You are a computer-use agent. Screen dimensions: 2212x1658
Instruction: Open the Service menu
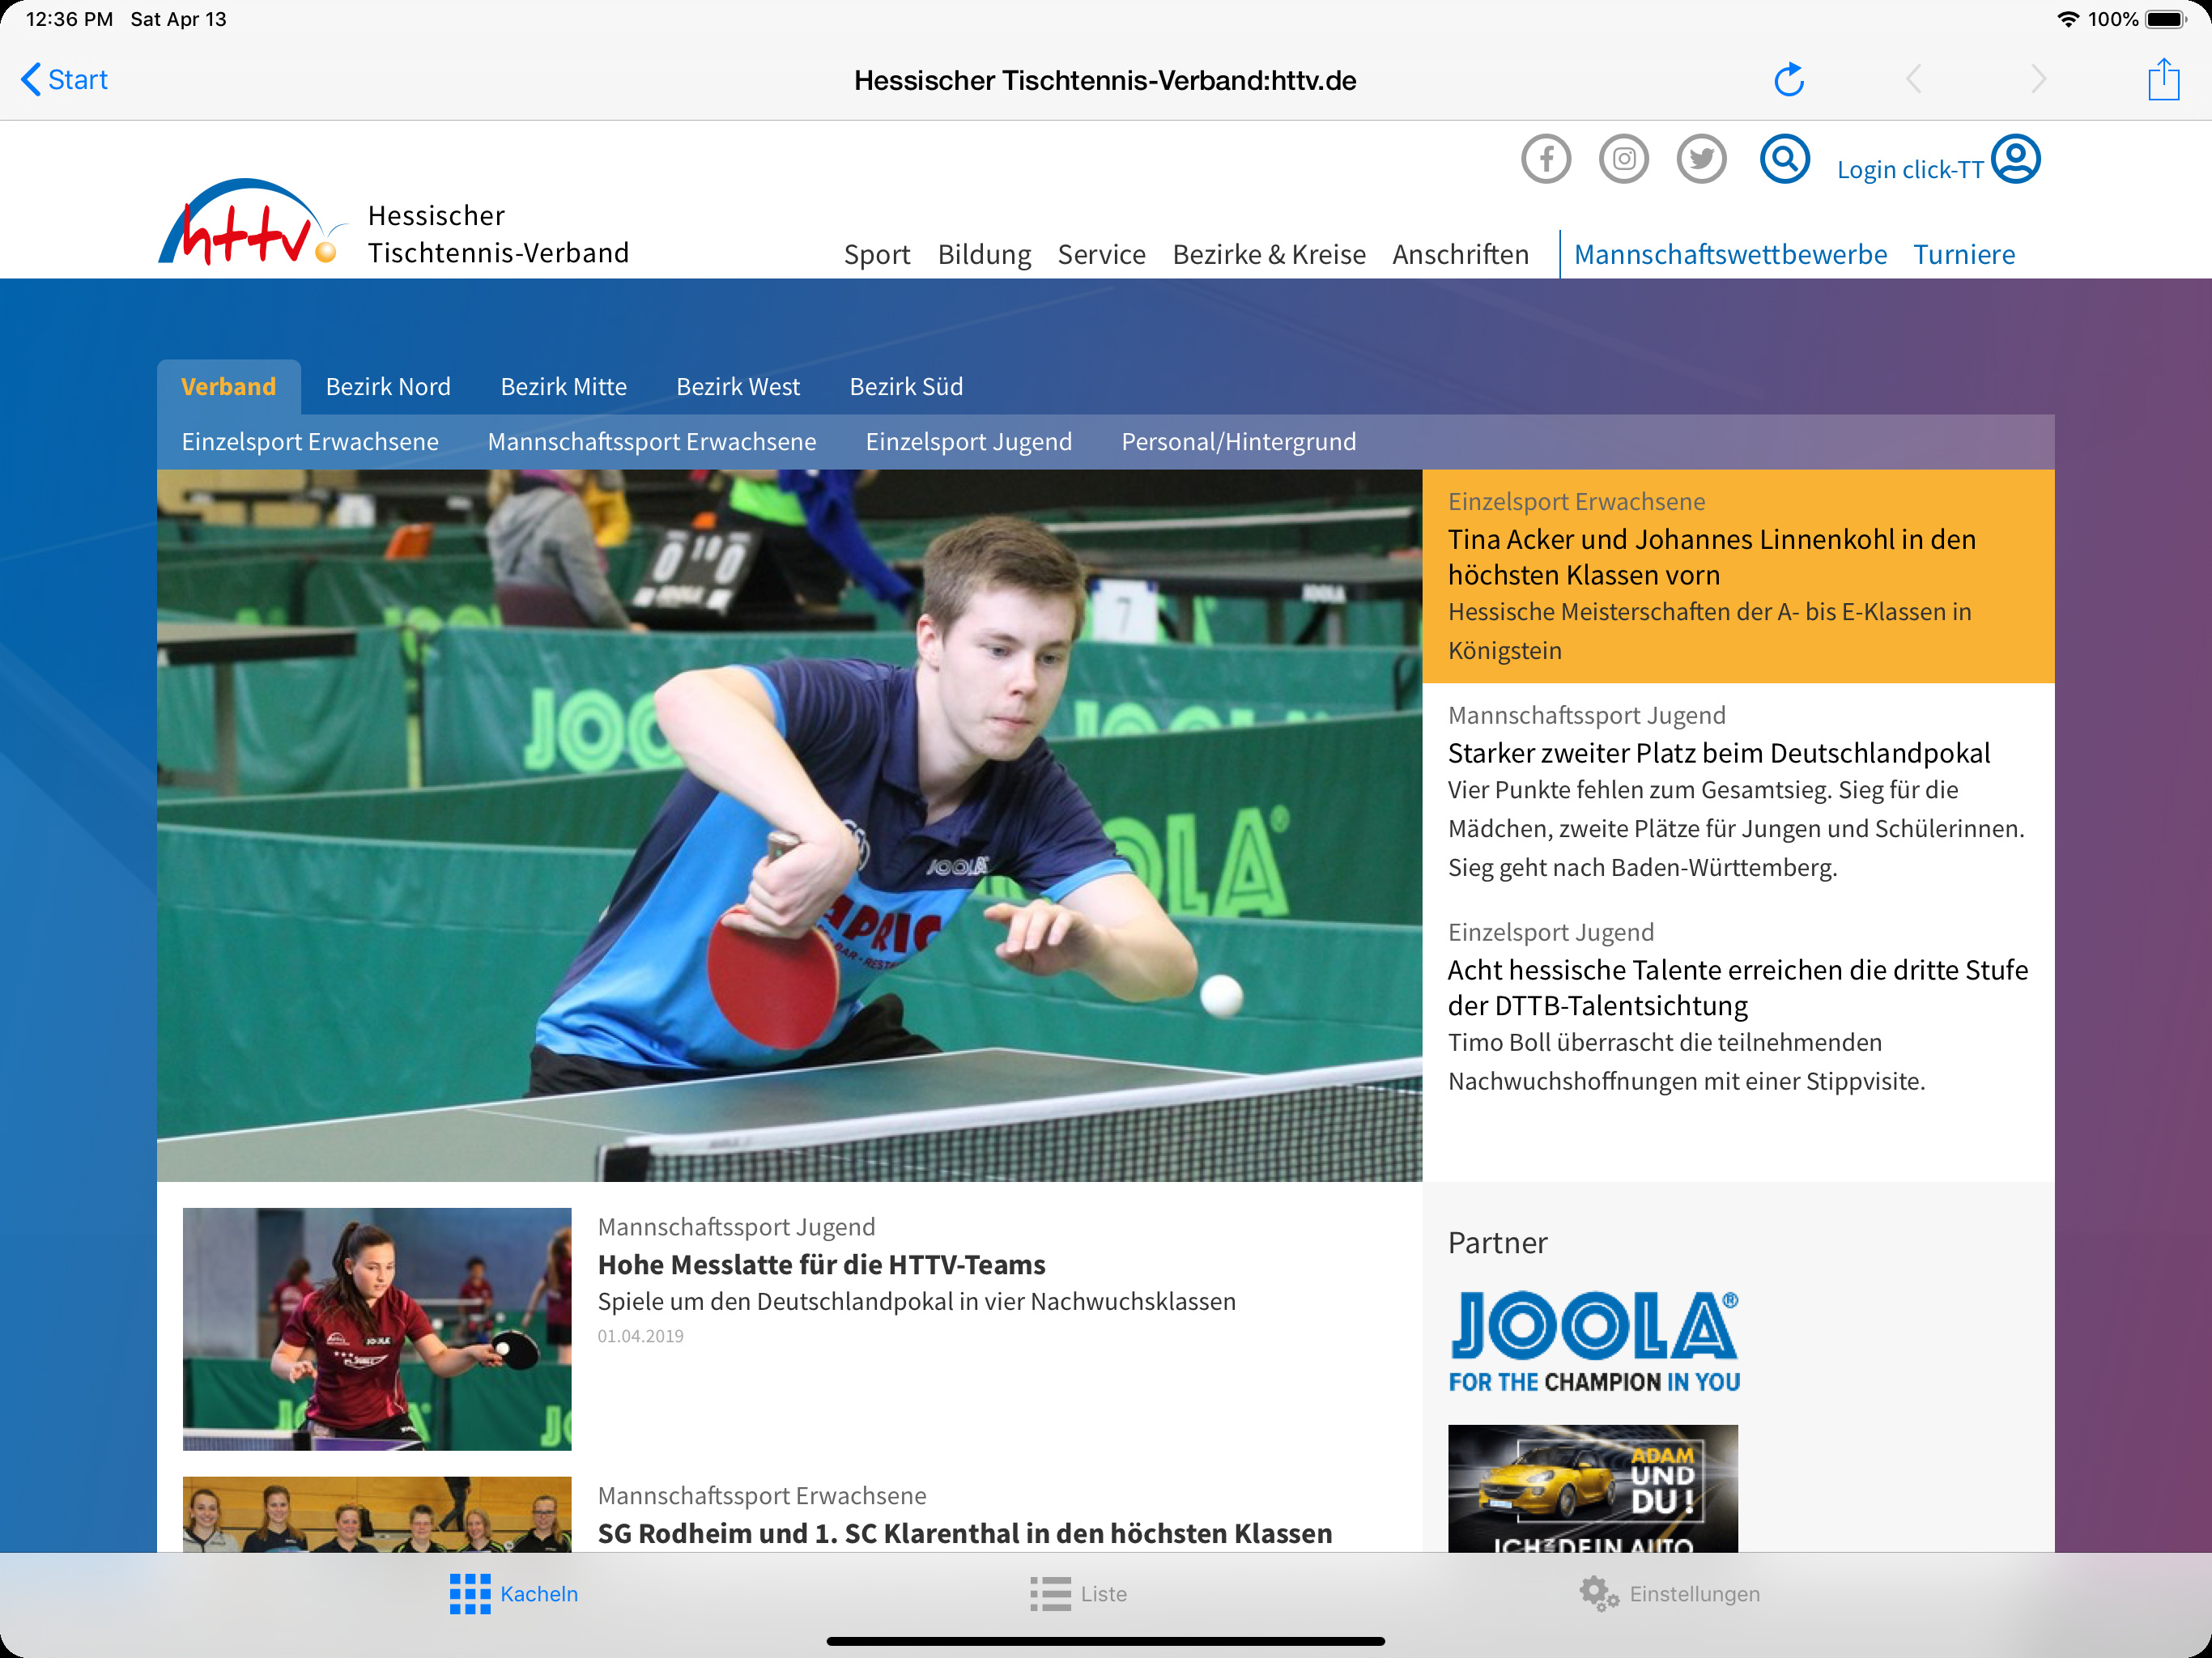click(x=1101, y=254)
